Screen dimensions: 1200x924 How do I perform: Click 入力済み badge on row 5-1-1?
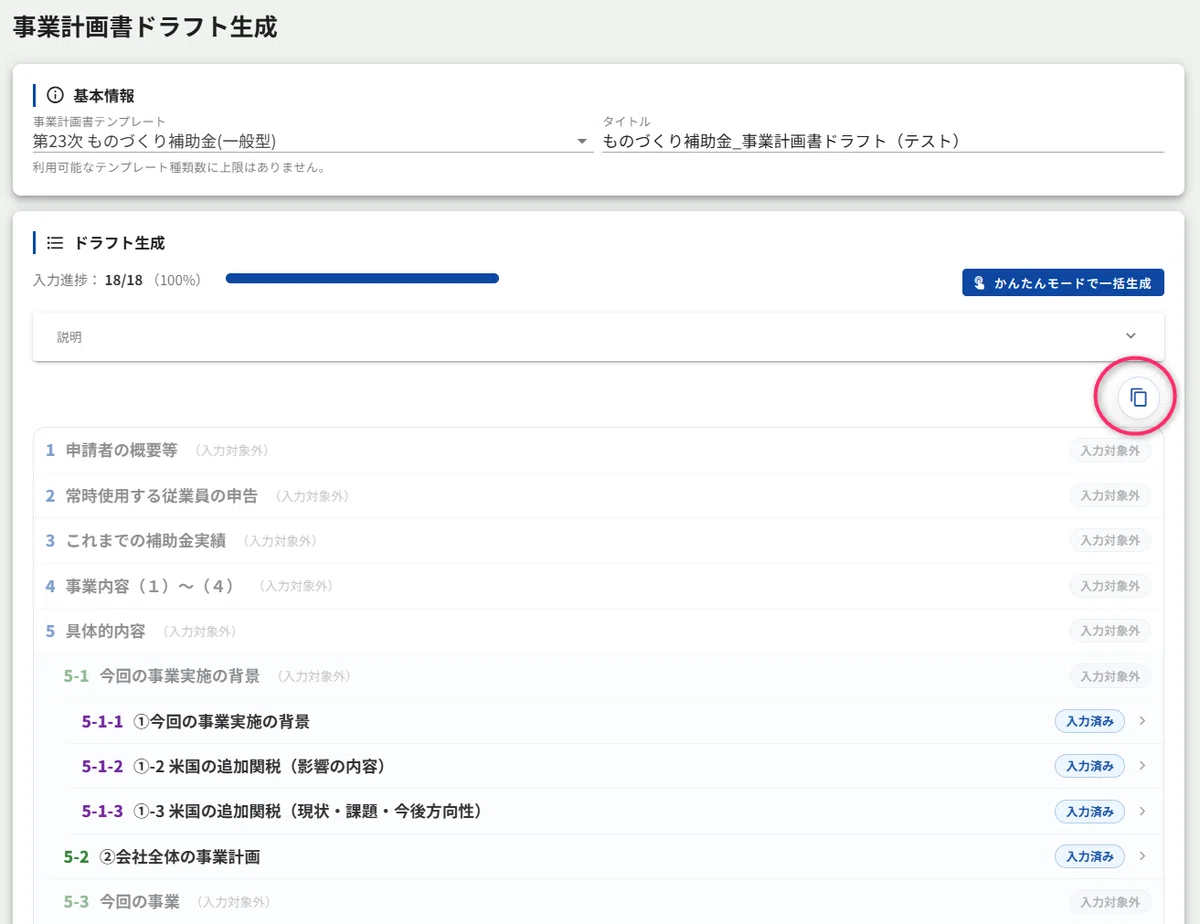coord(1090,721)
